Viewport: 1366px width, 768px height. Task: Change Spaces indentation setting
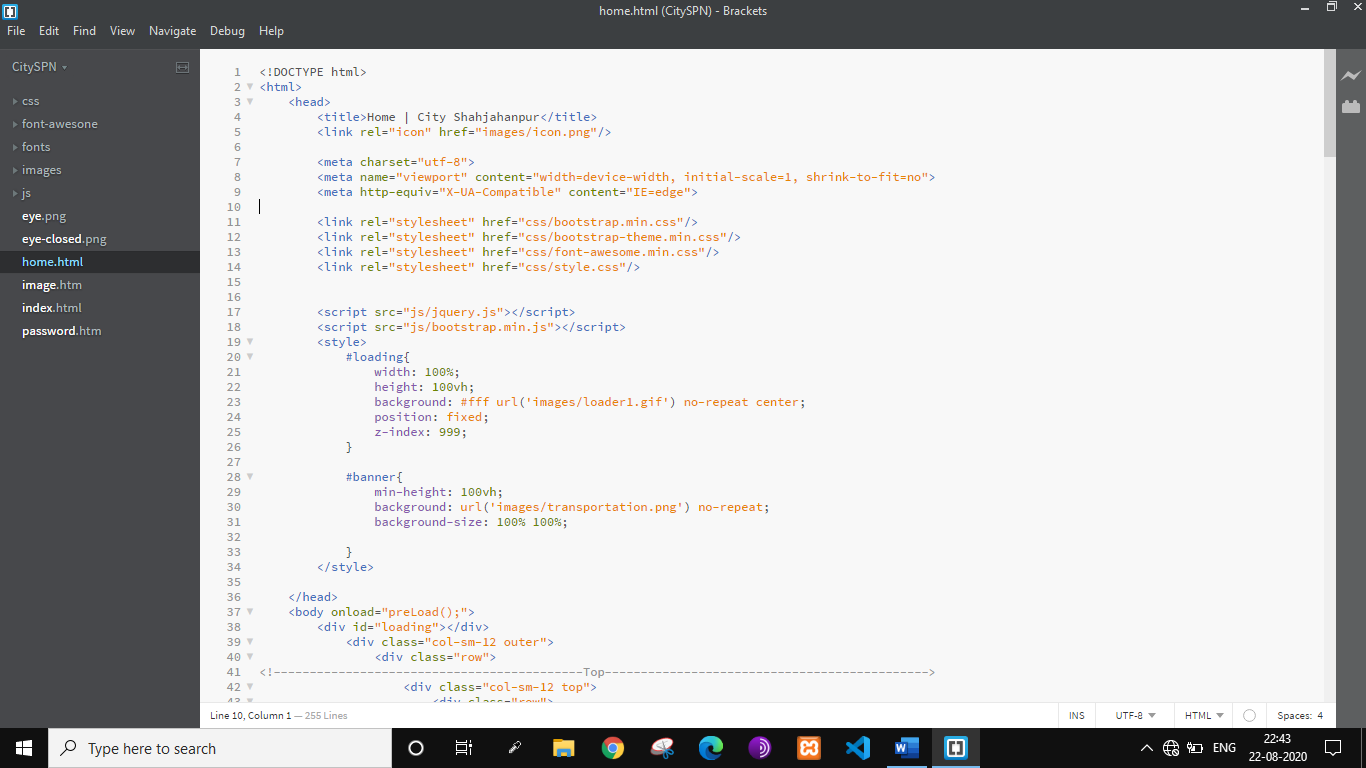(1294, 716)
